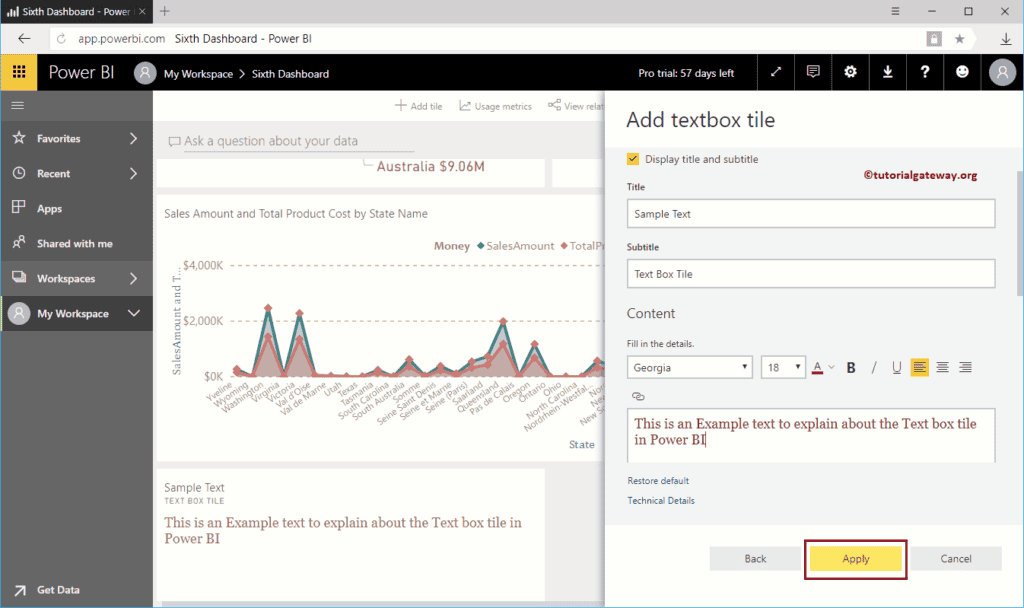Viewport: 1024px width, 608px height.
Task: Open the font color picker
Action: point(817,367)
